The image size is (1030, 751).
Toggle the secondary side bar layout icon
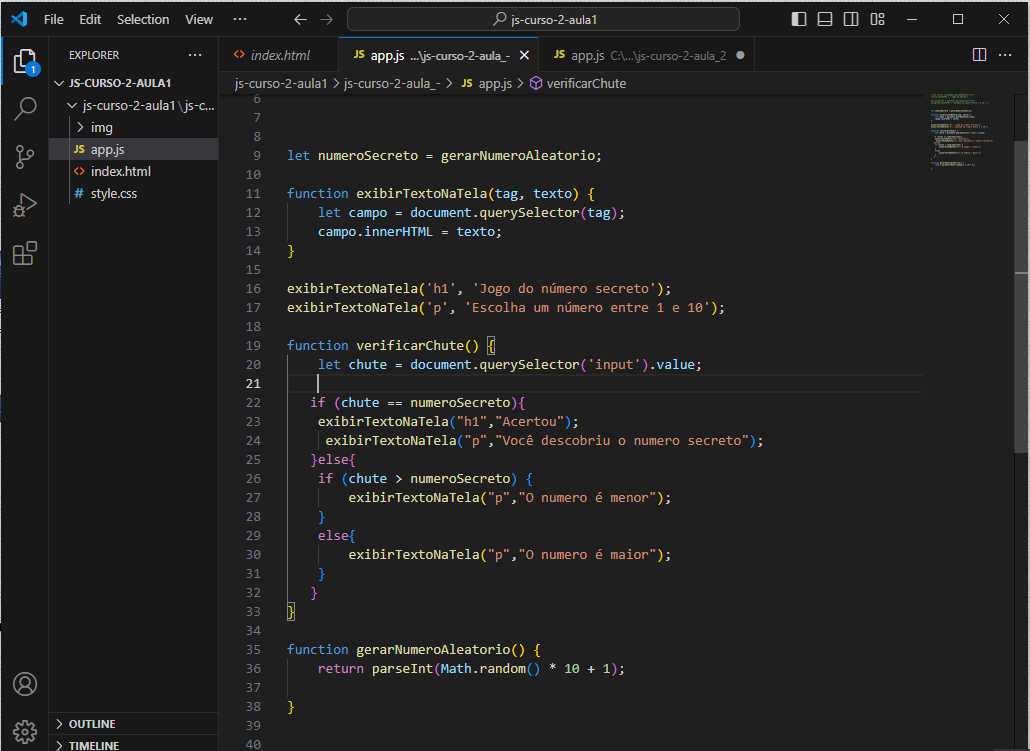click(851, 19)
